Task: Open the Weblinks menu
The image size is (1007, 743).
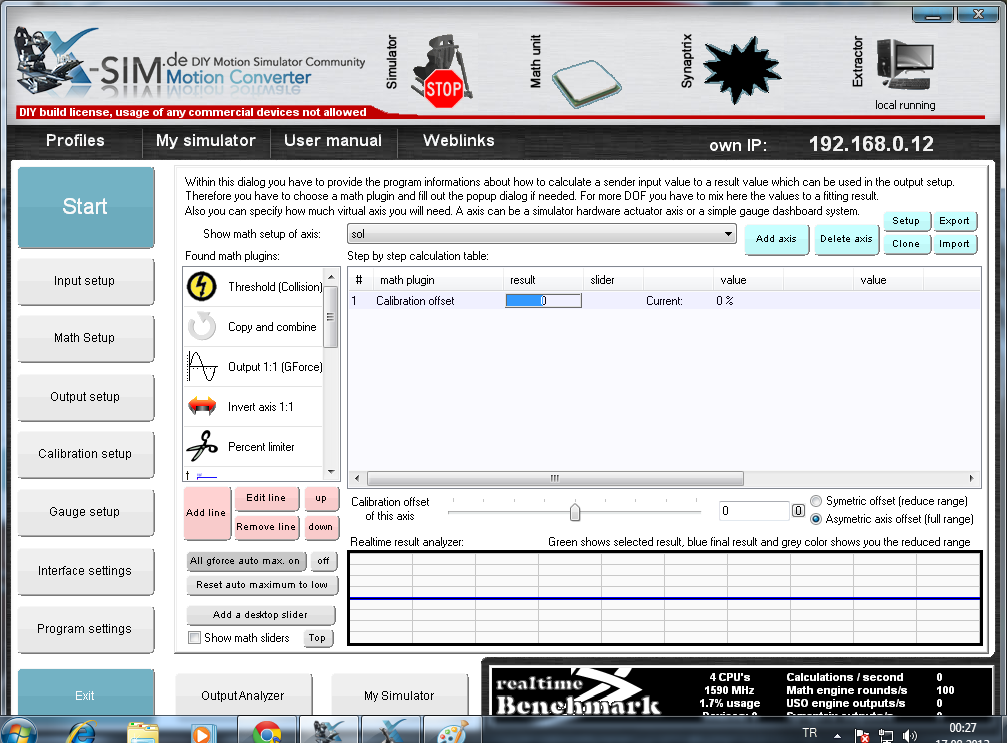Action: [x=459, y=141]
